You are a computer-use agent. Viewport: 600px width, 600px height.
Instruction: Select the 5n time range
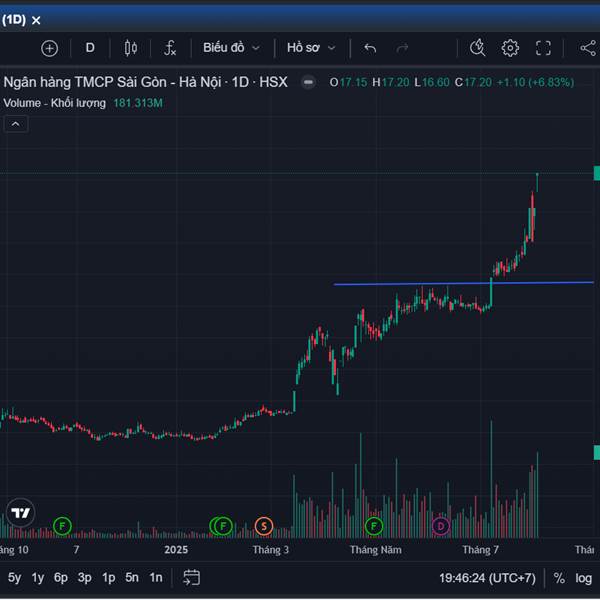[x=132, y=577]
